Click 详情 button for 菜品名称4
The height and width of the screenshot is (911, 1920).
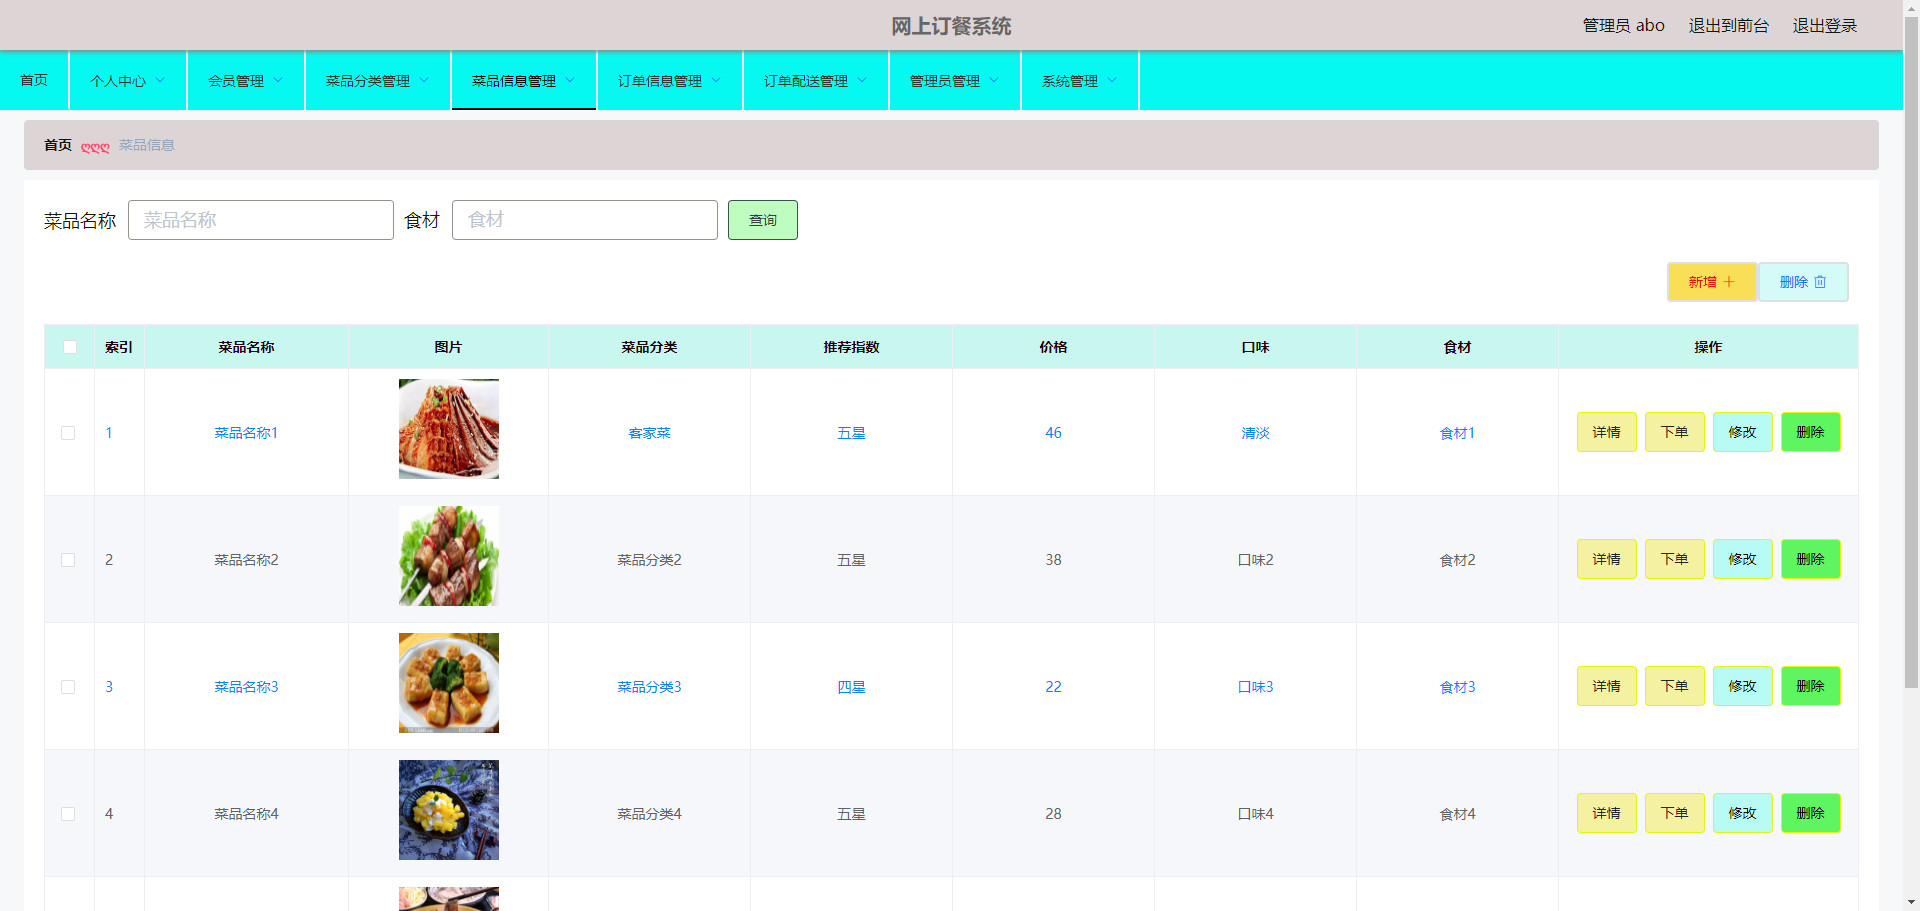coord(1607,813)
